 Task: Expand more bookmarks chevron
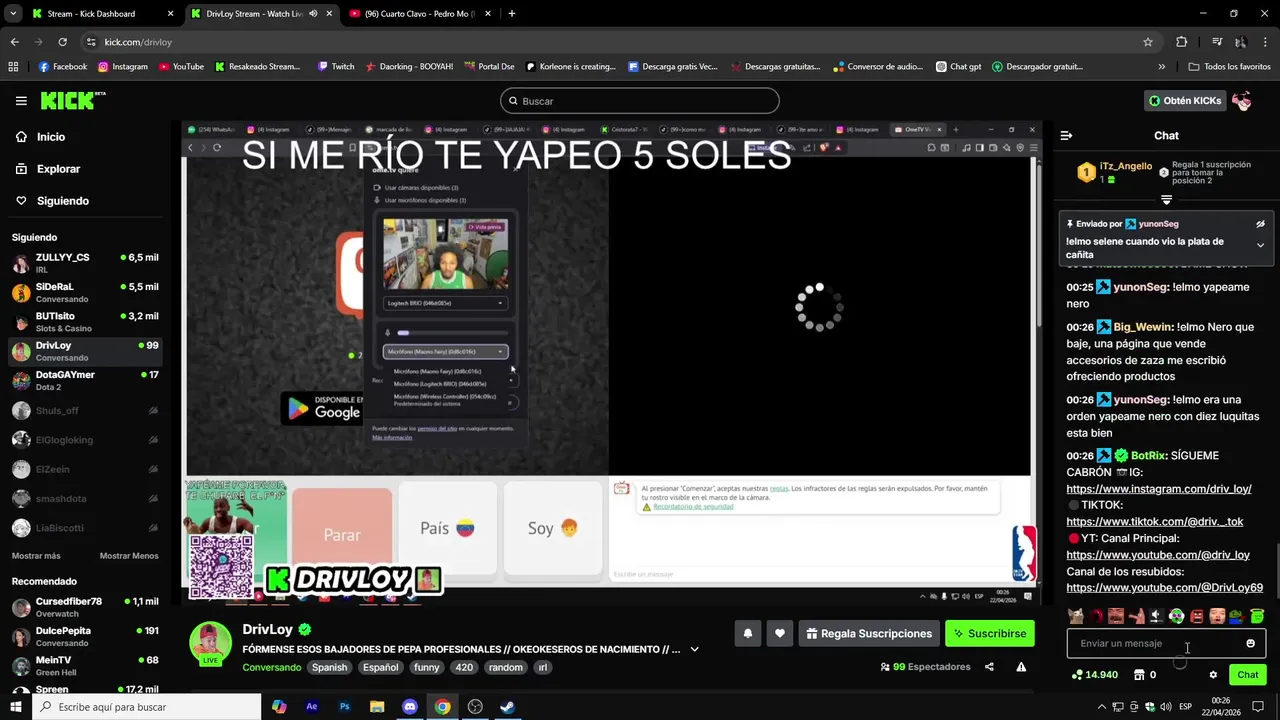point(1161,67)
